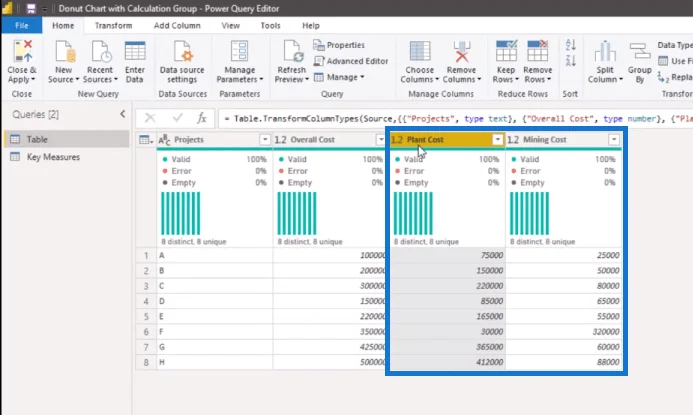The height and width of the screenshot is (415, 693).
Task: Confirm formula with checkmark icon
Action: (x=178, y=118)
